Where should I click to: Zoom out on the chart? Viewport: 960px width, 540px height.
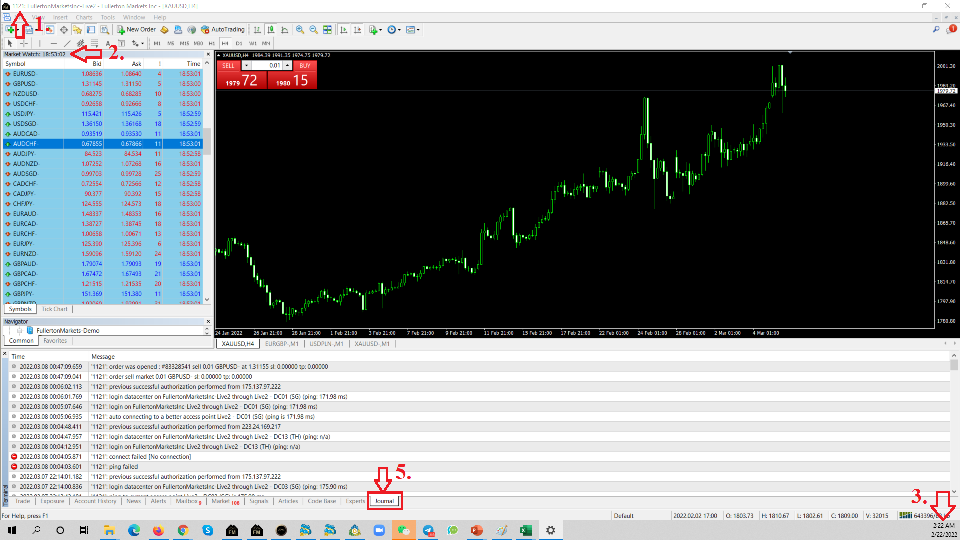[313, 29]
